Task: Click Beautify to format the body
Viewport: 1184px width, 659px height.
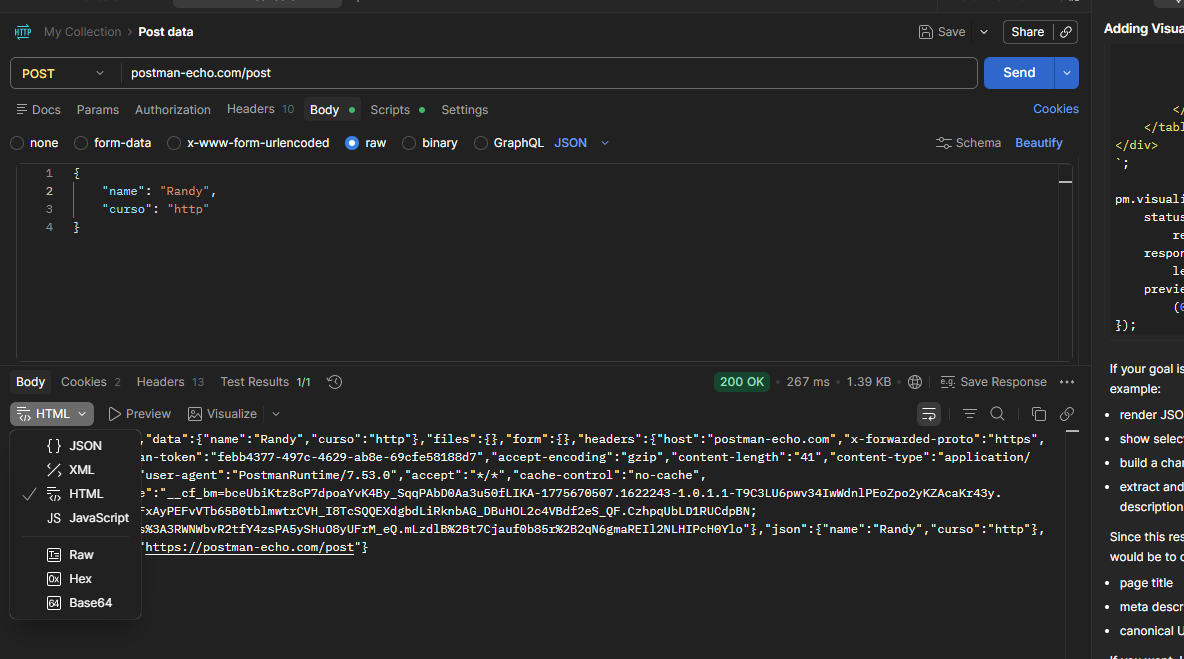Action: [1038, 143]
